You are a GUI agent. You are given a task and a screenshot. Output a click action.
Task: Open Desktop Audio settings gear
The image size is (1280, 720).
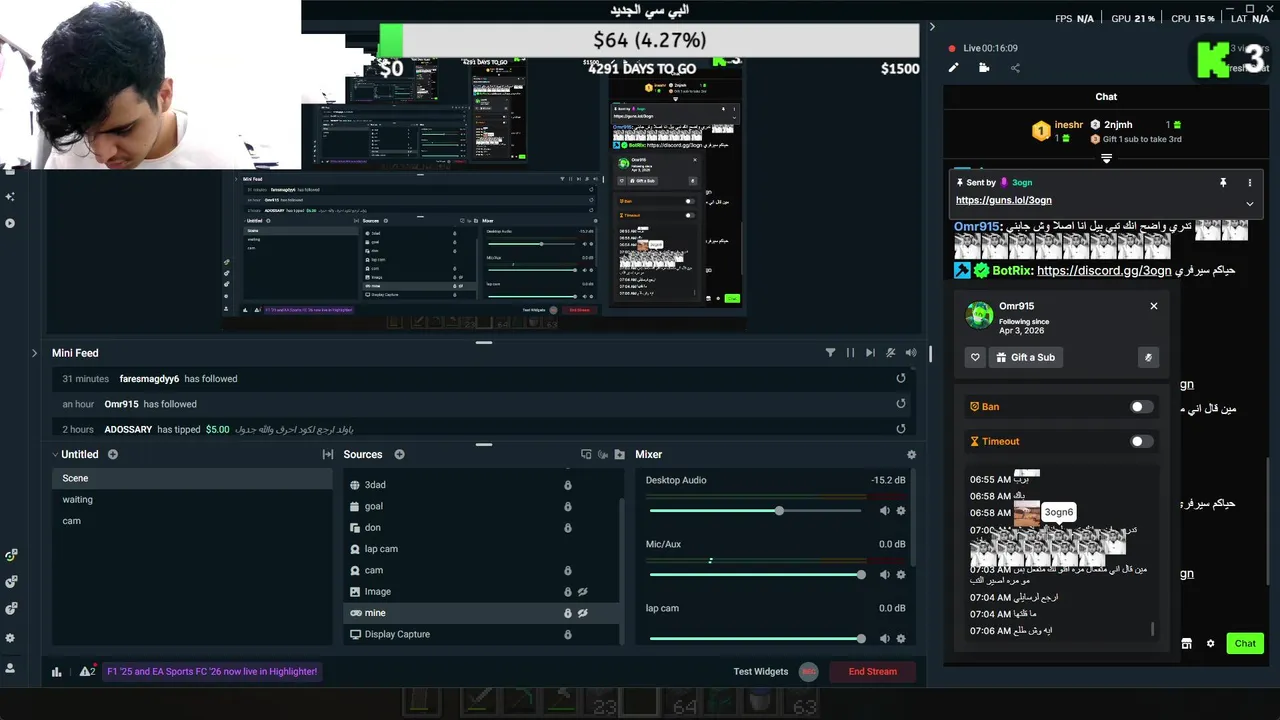[x=901, y=511]
